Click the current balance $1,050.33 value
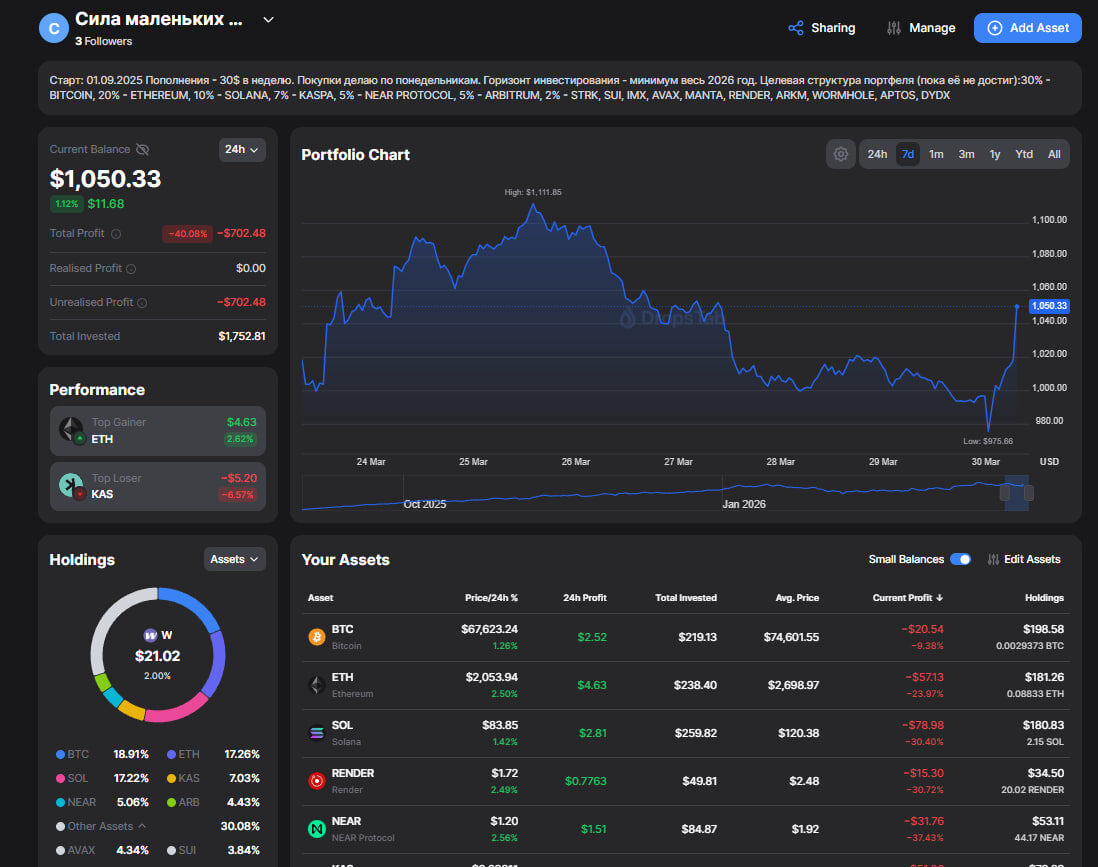Screen dimensions: 1098x867 (x=105, y=179)
